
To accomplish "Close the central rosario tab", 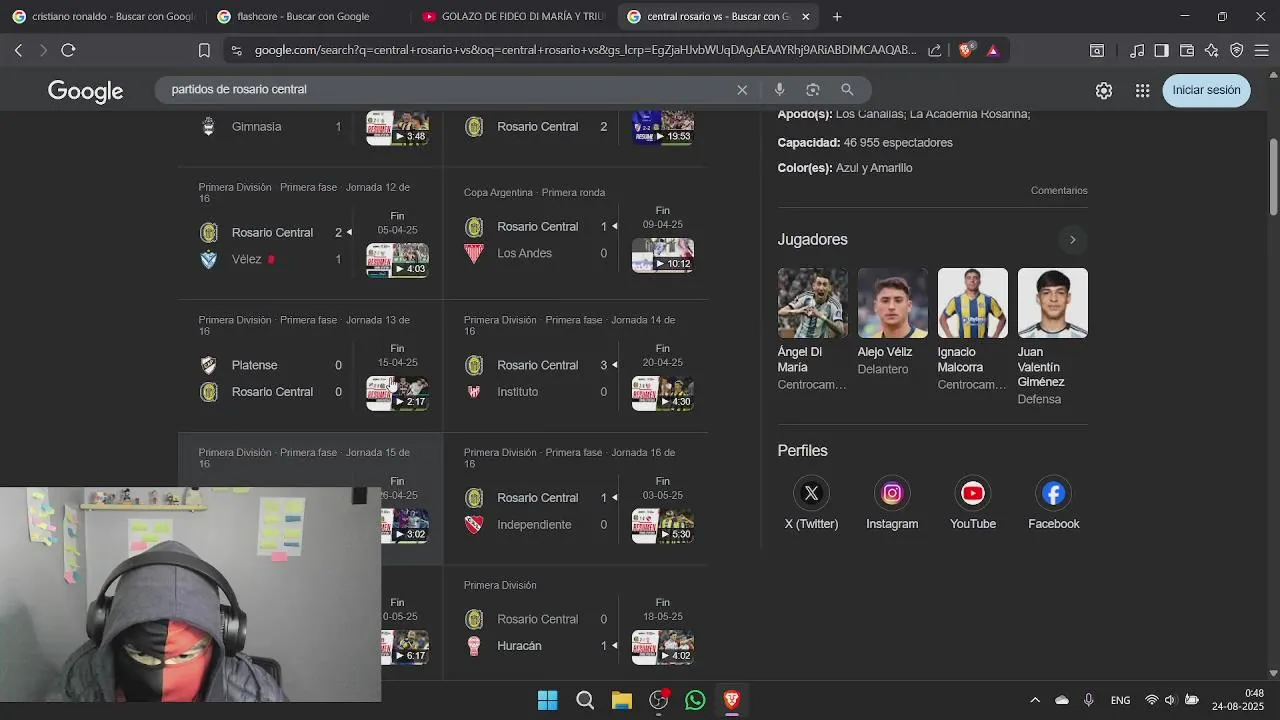I will 806,16.
